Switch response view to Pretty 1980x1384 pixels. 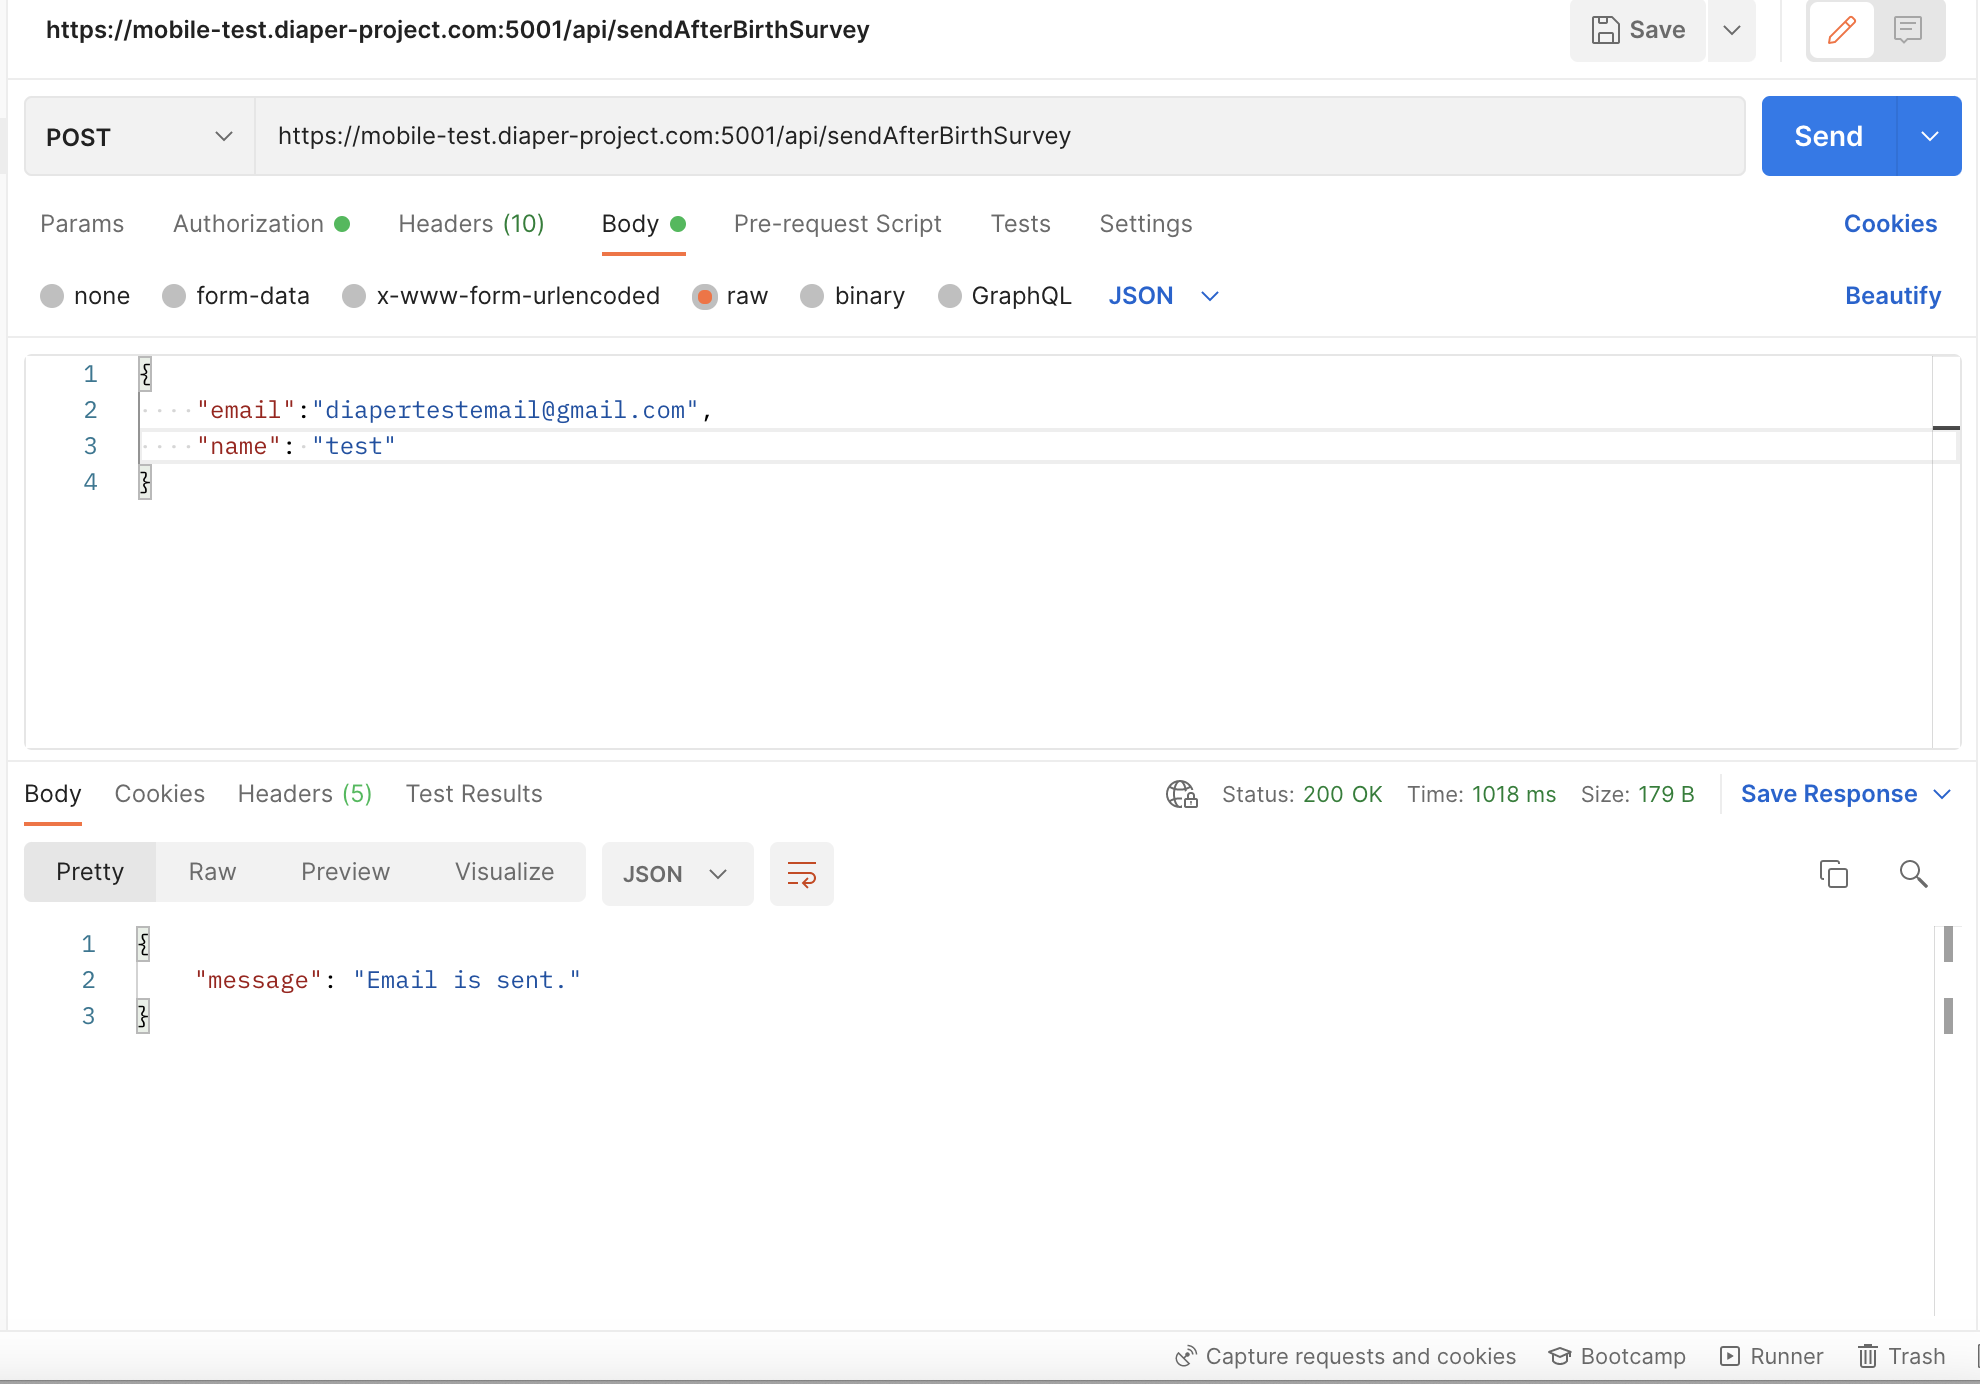point(90,872)
